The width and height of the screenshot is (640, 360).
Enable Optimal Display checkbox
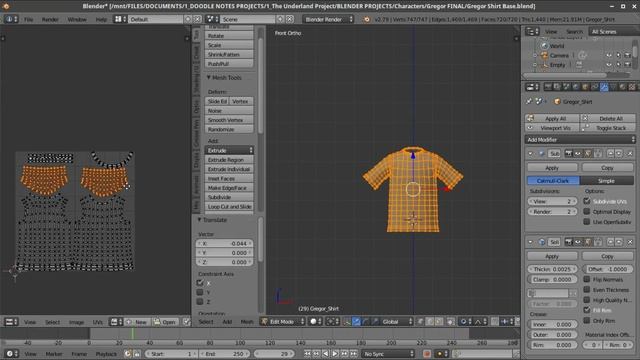coord(587,211)
